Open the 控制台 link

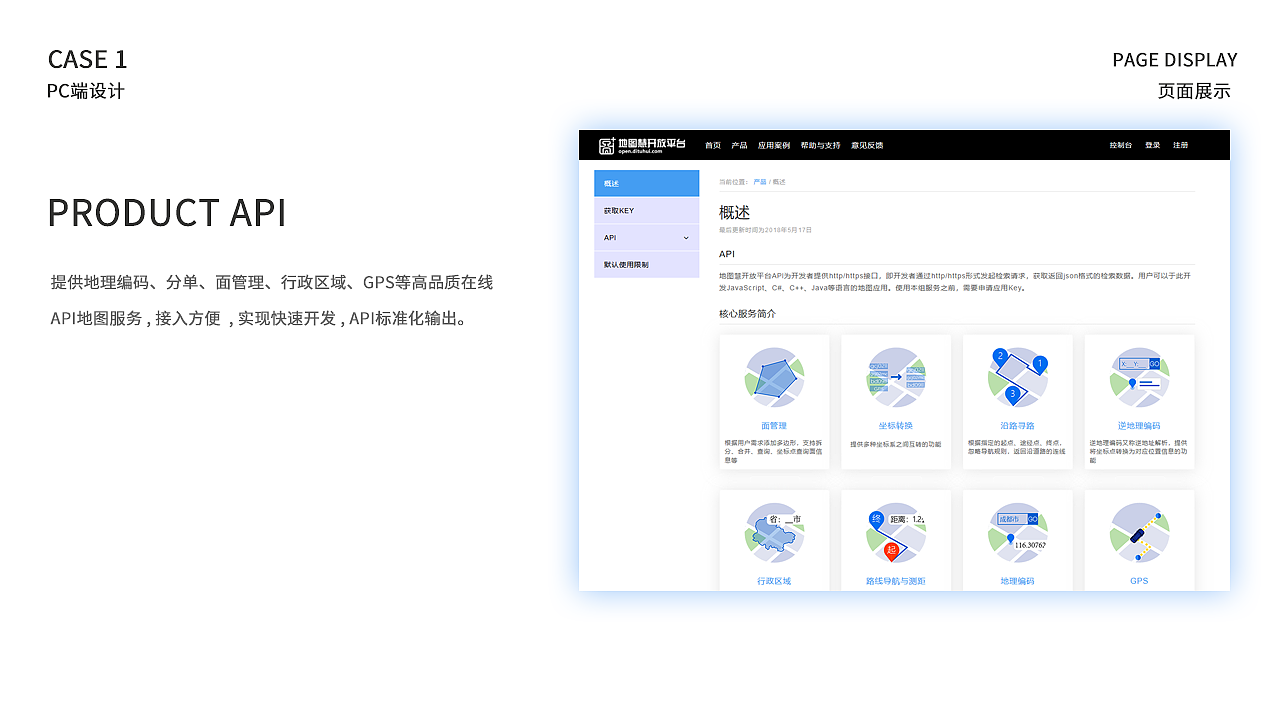coord(1121,146)
